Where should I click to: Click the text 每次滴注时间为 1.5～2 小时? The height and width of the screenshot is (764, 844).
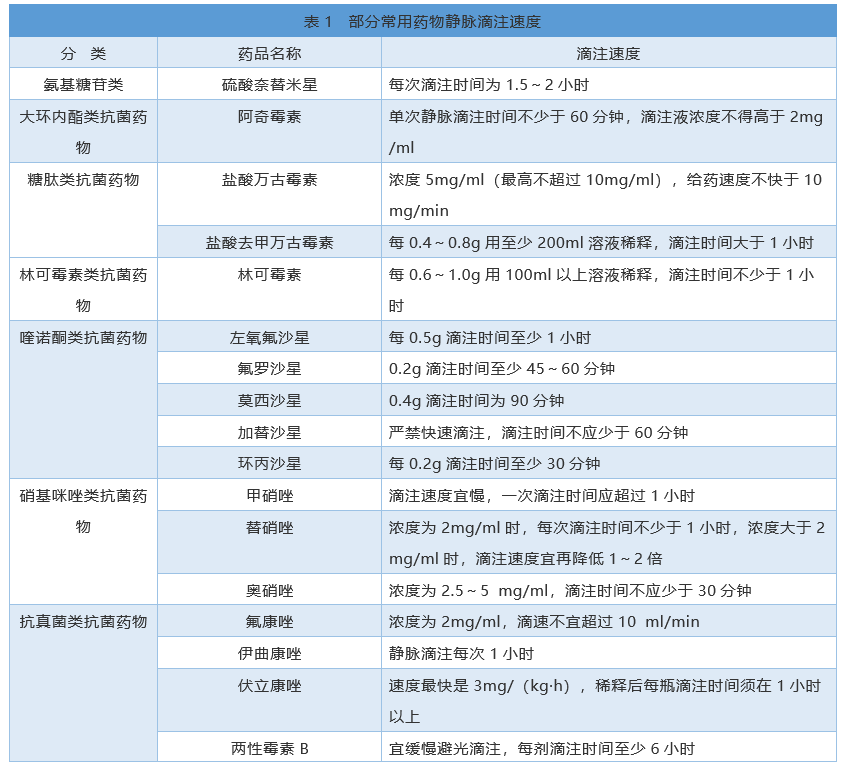pos(489,85)
